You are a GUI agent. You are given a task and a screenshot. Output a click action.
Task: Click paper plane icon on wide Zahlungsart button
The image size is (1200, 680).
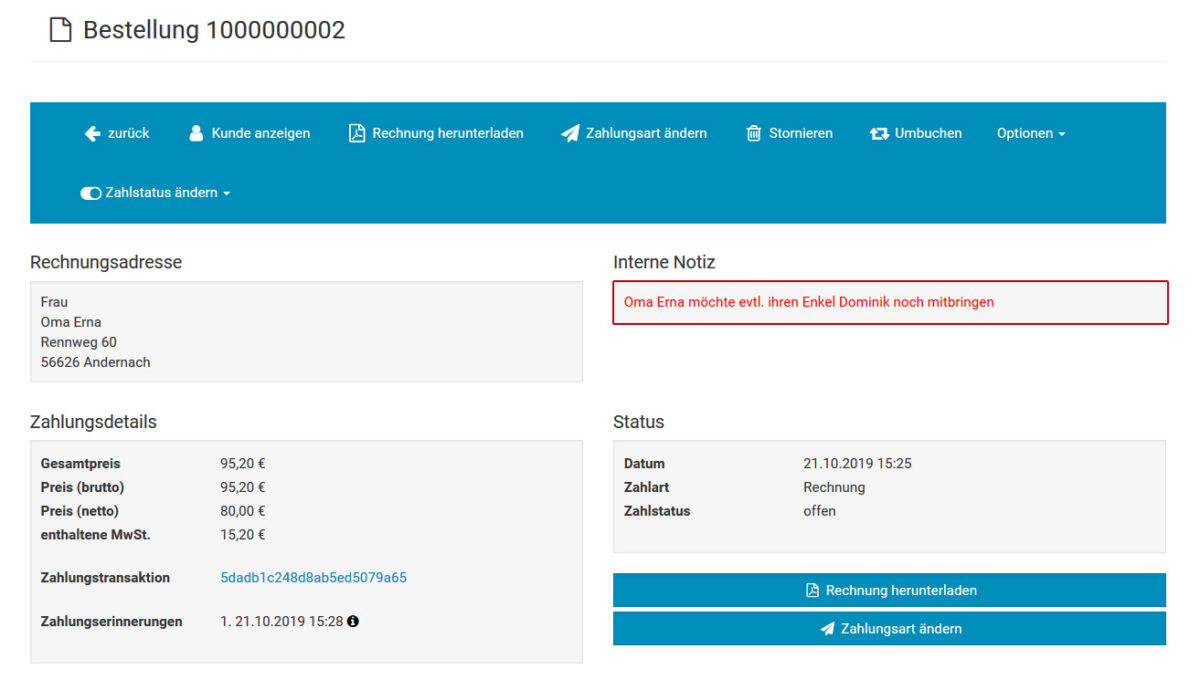827,629
